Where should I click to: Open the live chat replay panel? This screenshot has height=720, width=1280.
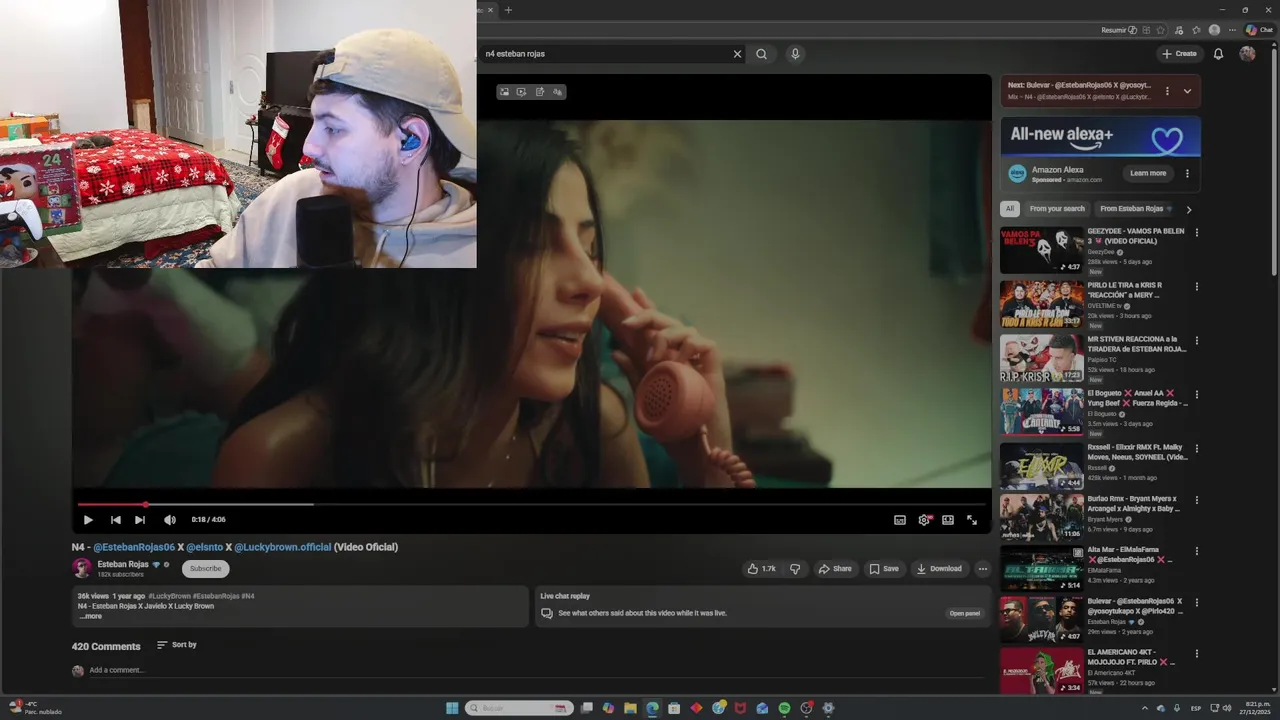pyautogui.click(x=965, y=613)
